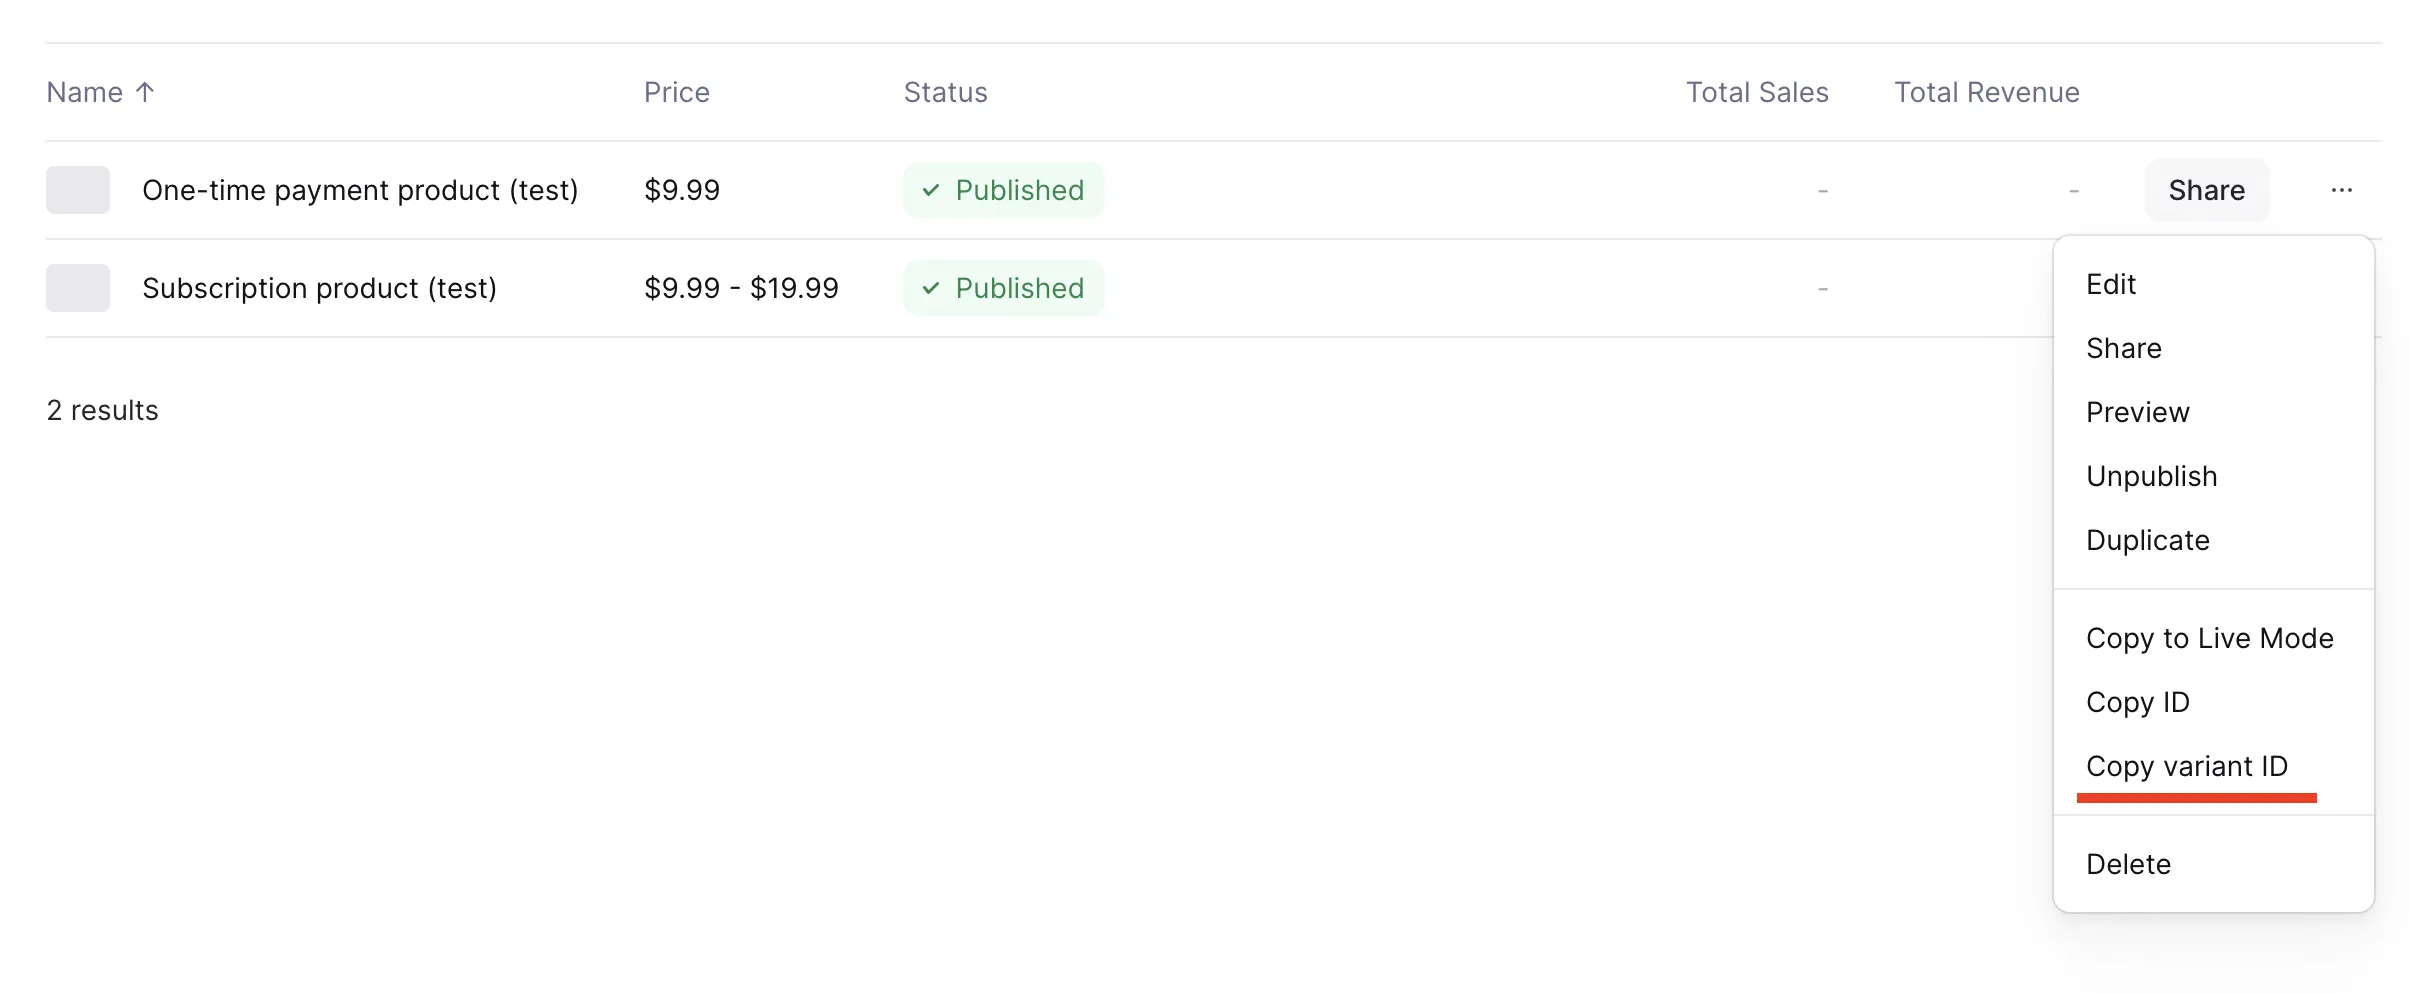Click the three-dot menu for One-time payment product
The height and width of the screenshot is (994, 2410).
point(2341,190)
